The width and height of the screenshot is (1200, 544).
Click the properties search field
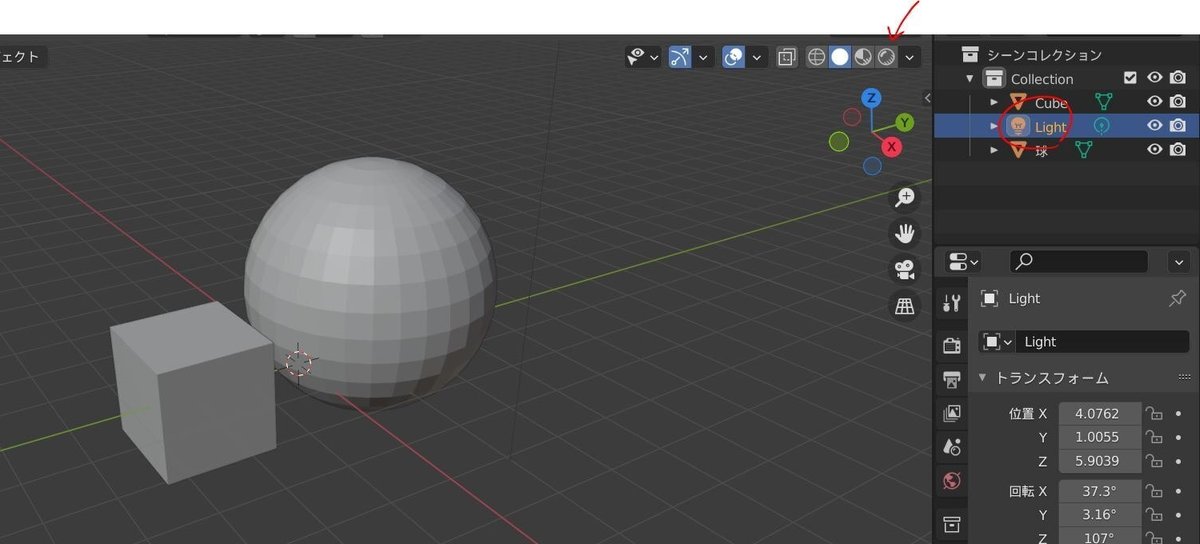tap(1079, 262)
